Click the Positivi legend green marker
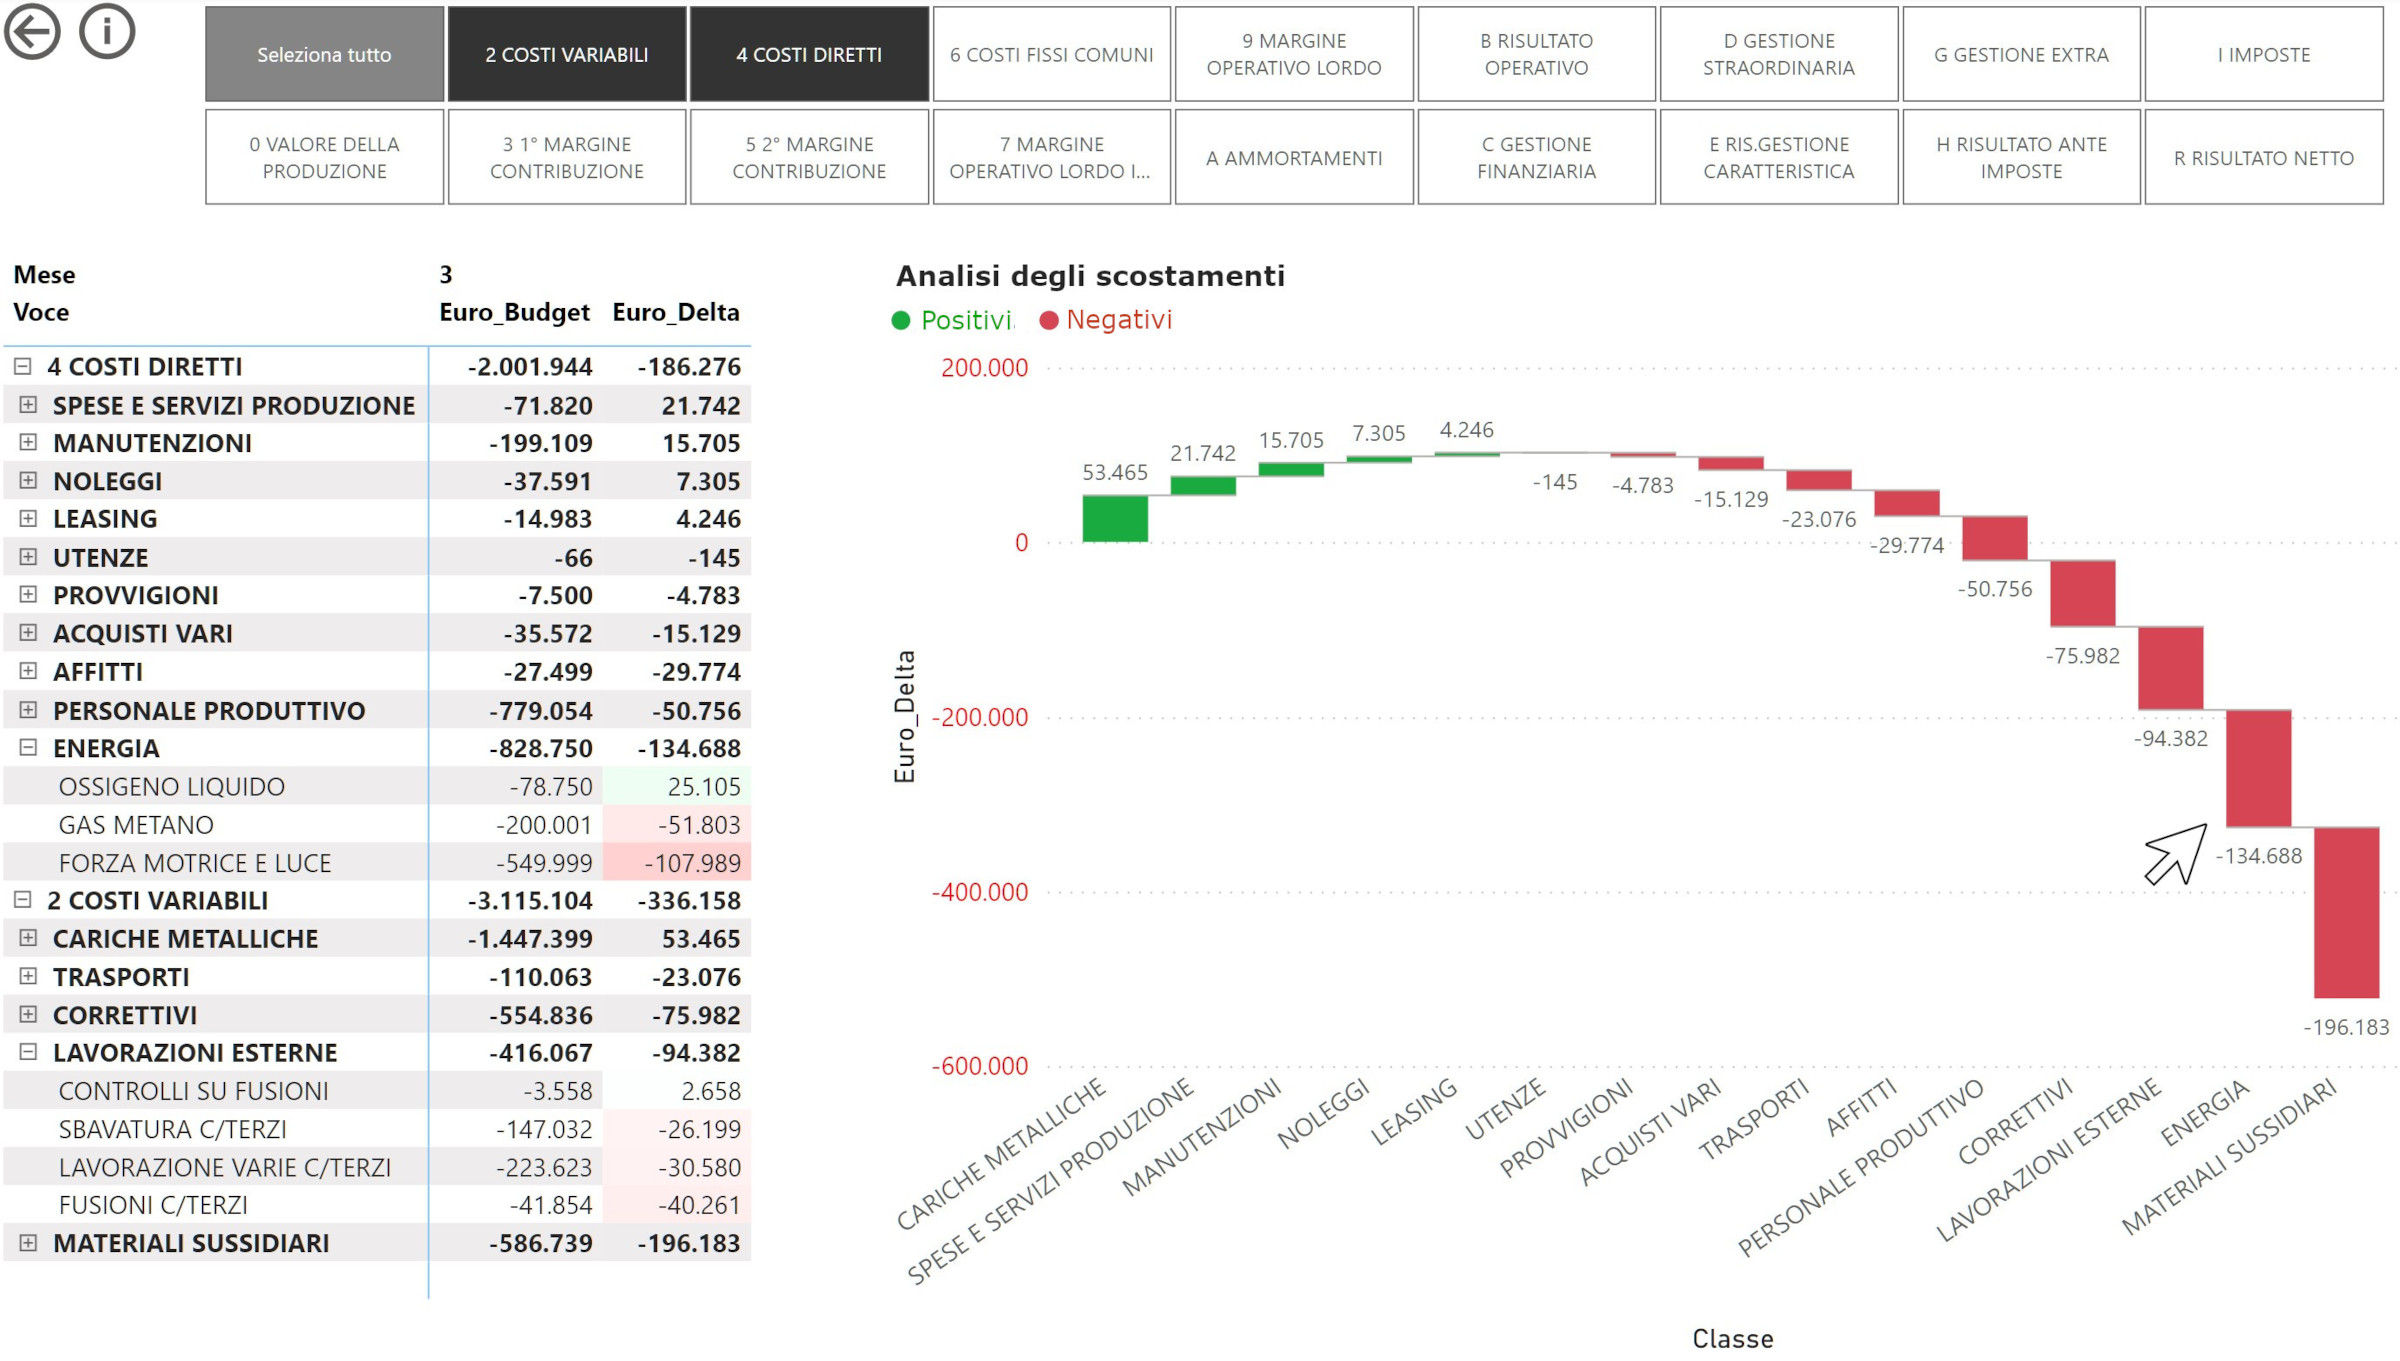 901,320
